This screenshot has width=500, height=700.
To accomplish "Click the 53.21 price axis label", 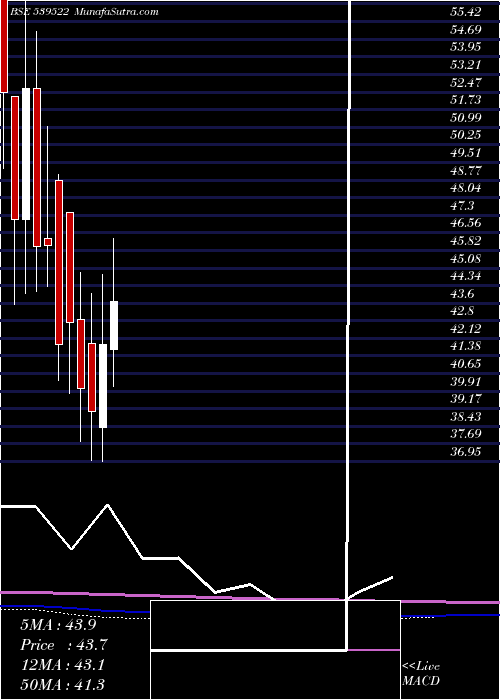I will coord(466,65).
